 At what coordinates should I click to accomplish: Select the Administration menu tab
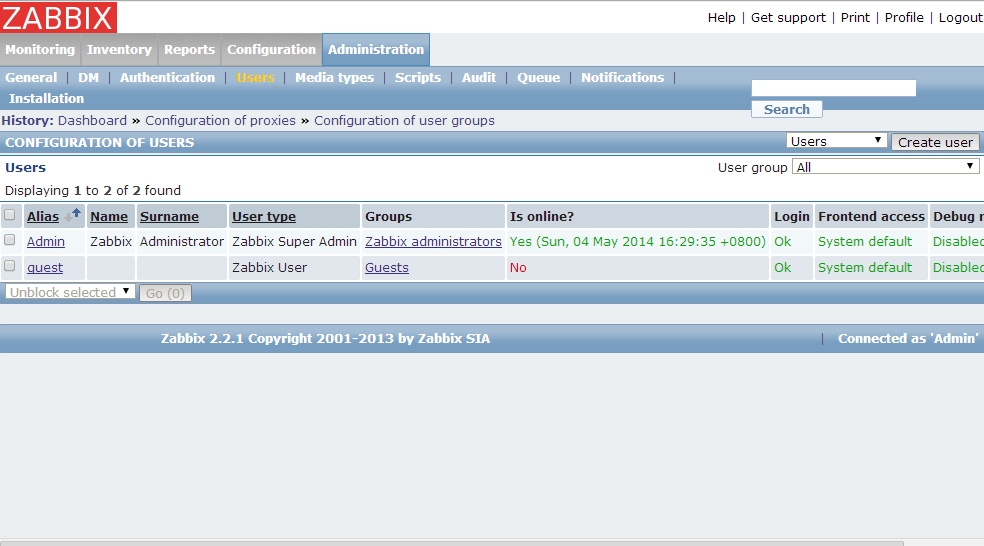376,50
